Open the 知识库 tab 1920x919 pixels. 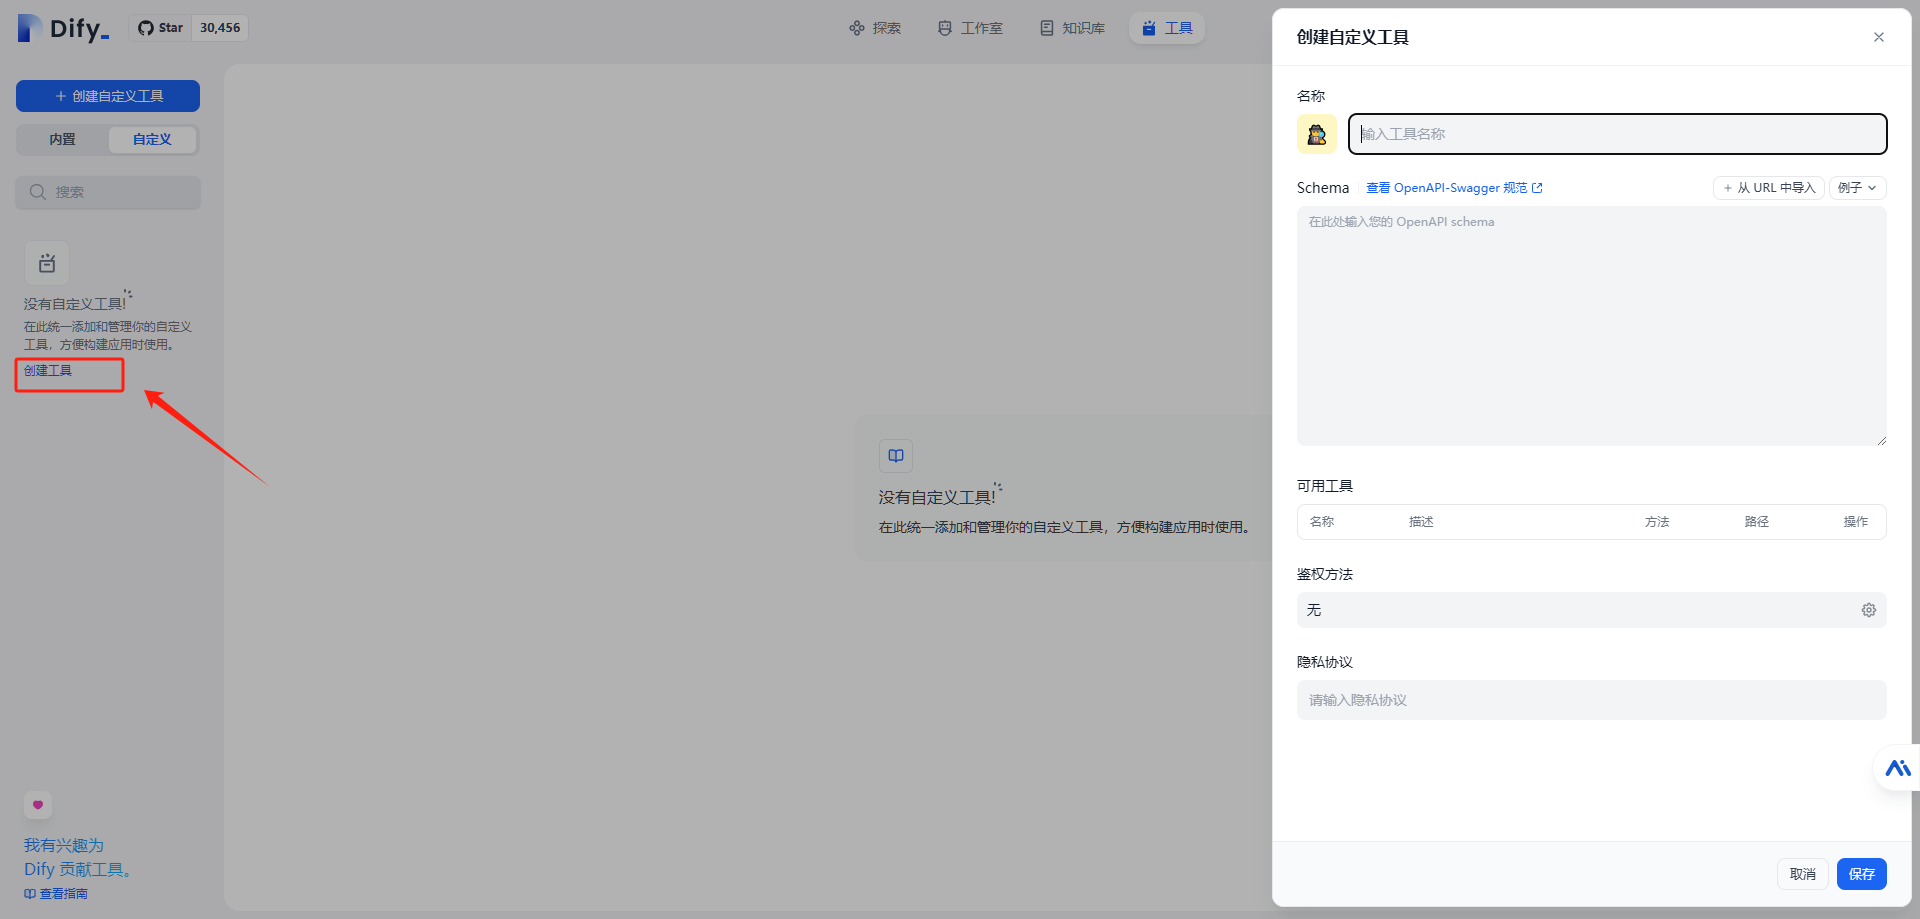1072,28
